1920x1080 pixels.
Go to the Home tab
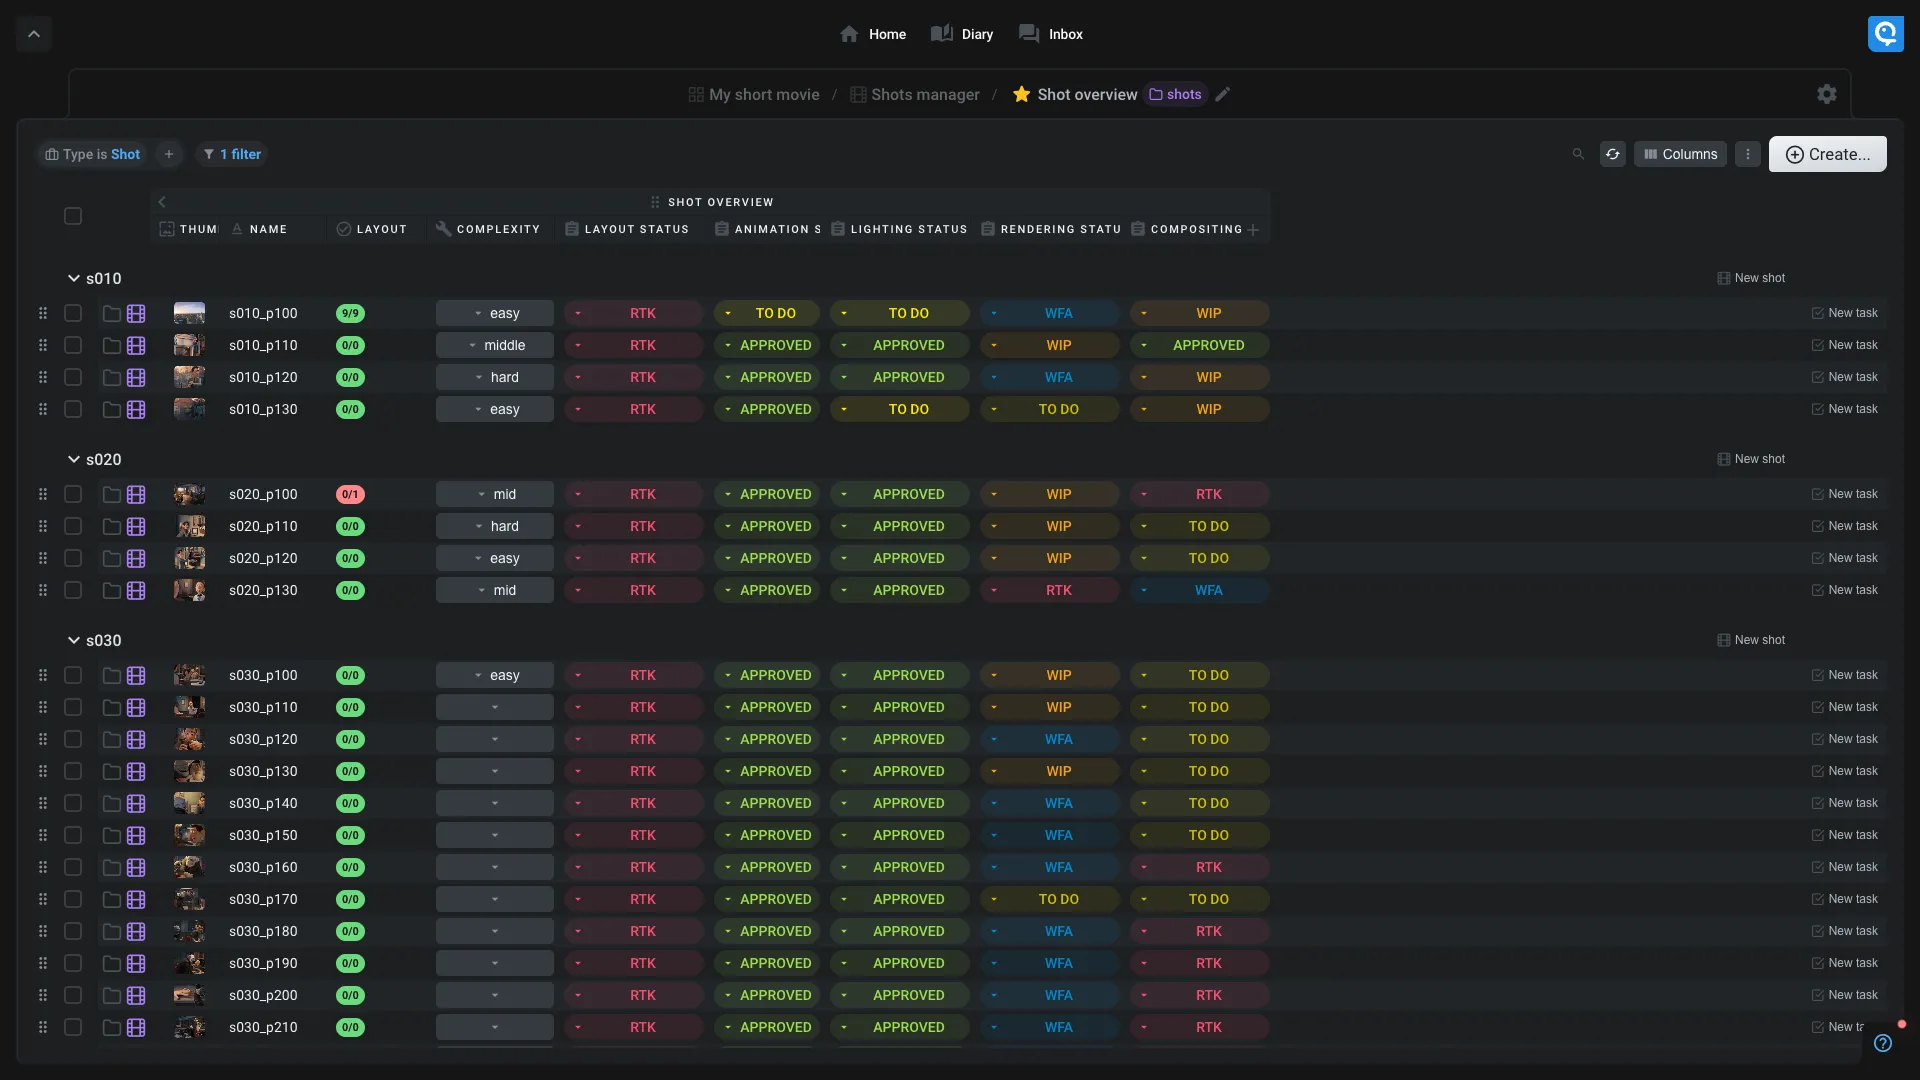(x=873, y=34)
